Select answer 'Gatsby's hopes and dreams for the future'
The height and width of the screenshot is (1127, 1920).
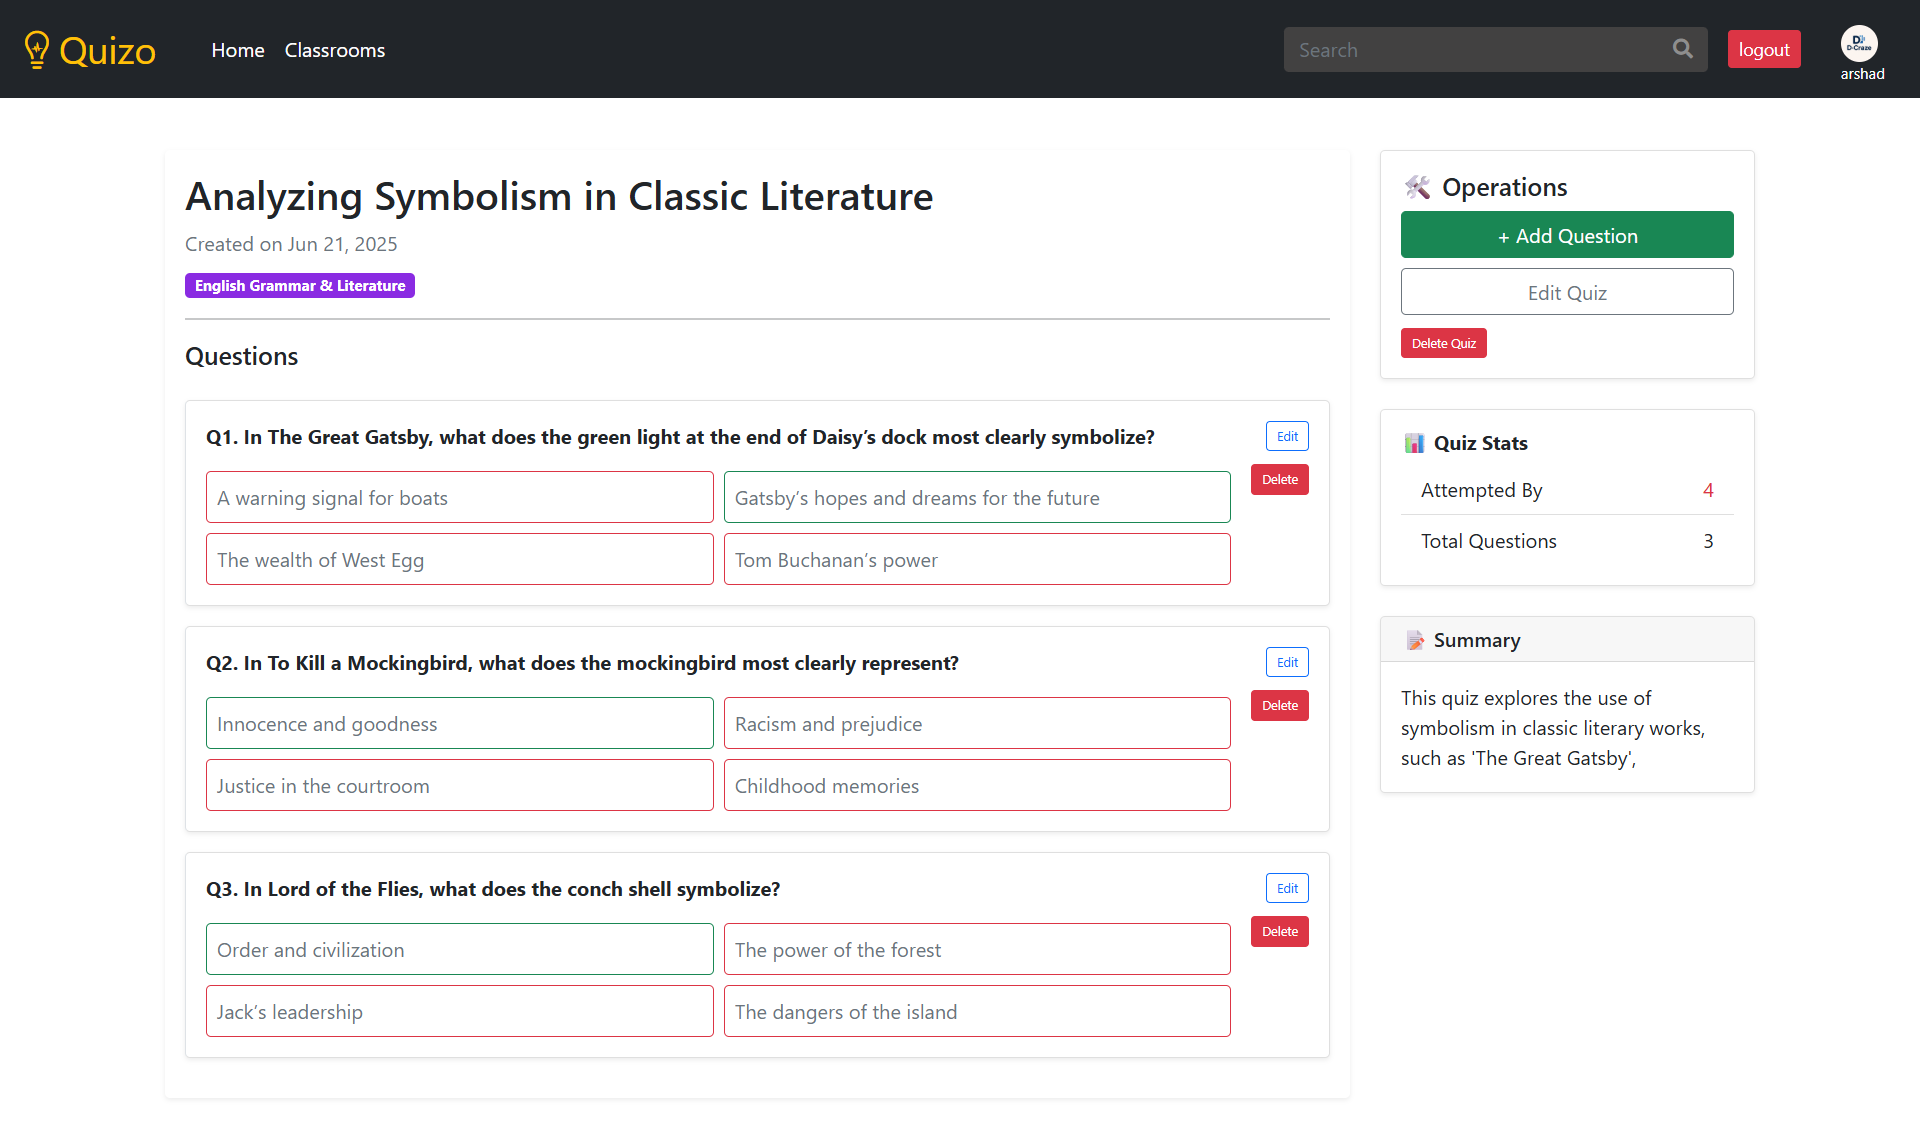point(976,498)
